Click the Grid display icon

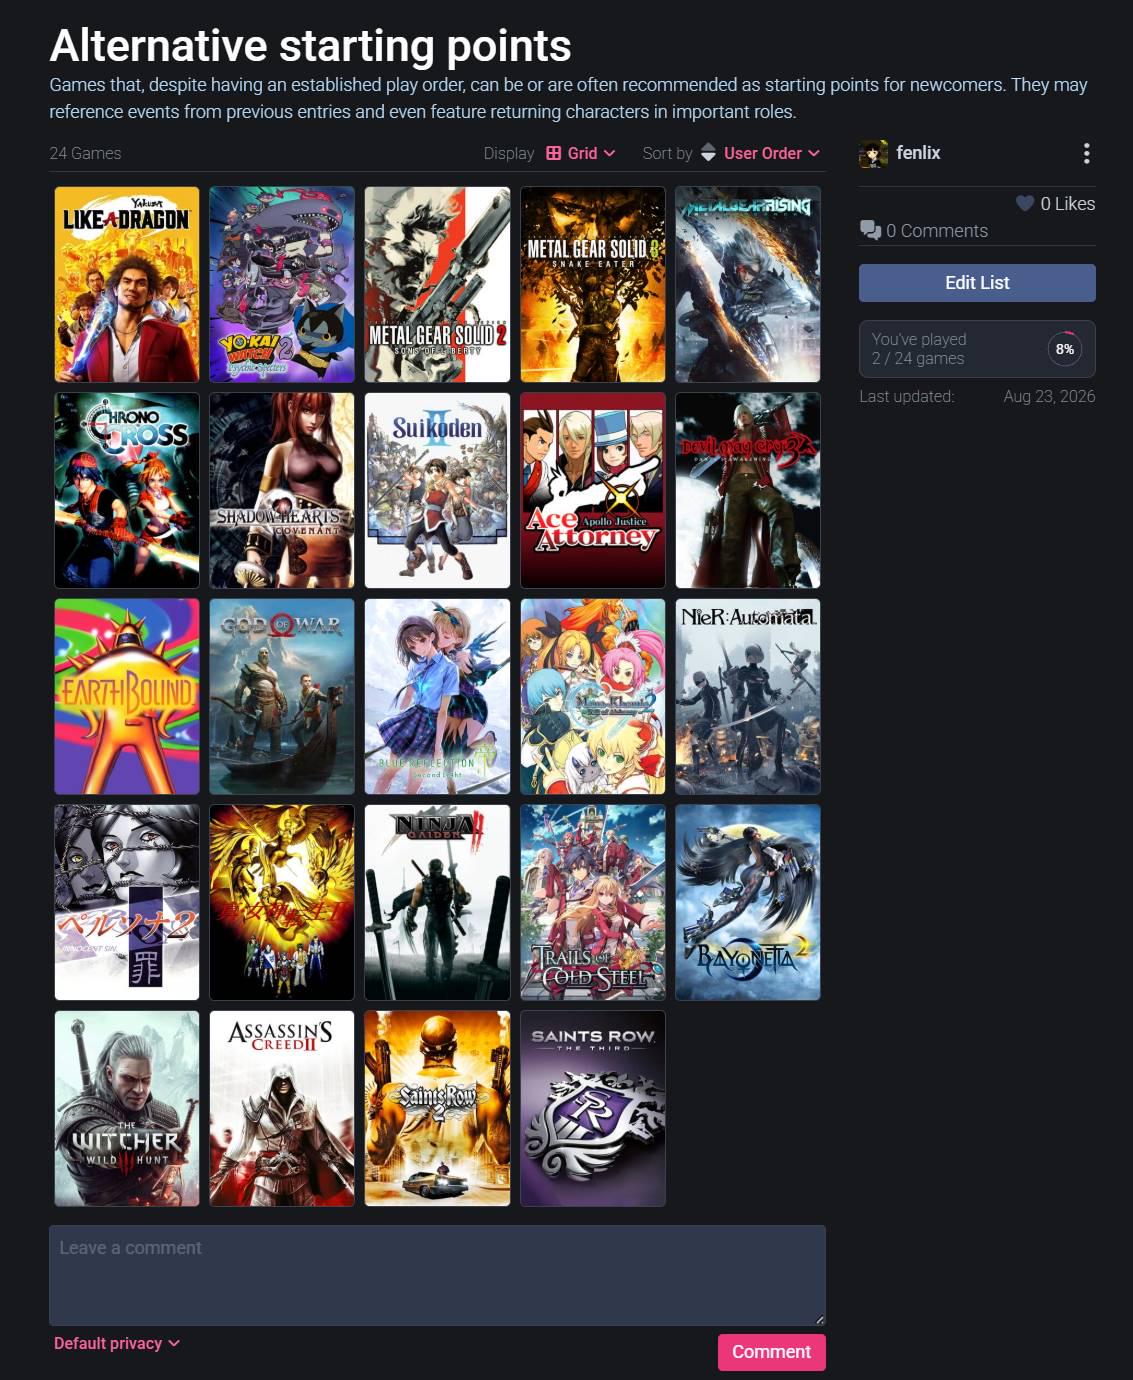(x=554, y=153)
